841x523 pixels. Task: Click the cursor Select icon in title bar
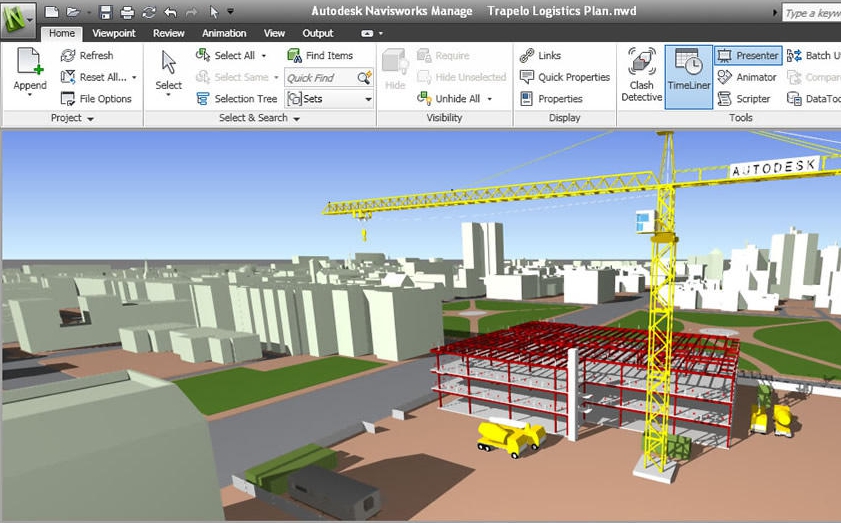point(214,12)
